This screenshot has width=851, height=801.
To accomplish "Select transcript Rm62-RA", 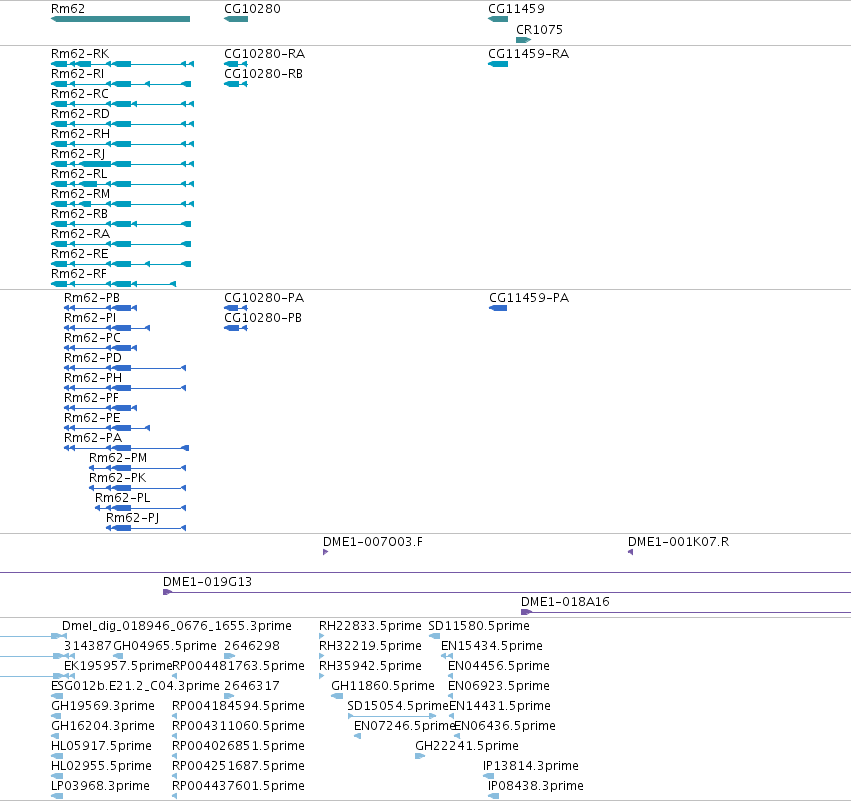I will click(80, 234).
